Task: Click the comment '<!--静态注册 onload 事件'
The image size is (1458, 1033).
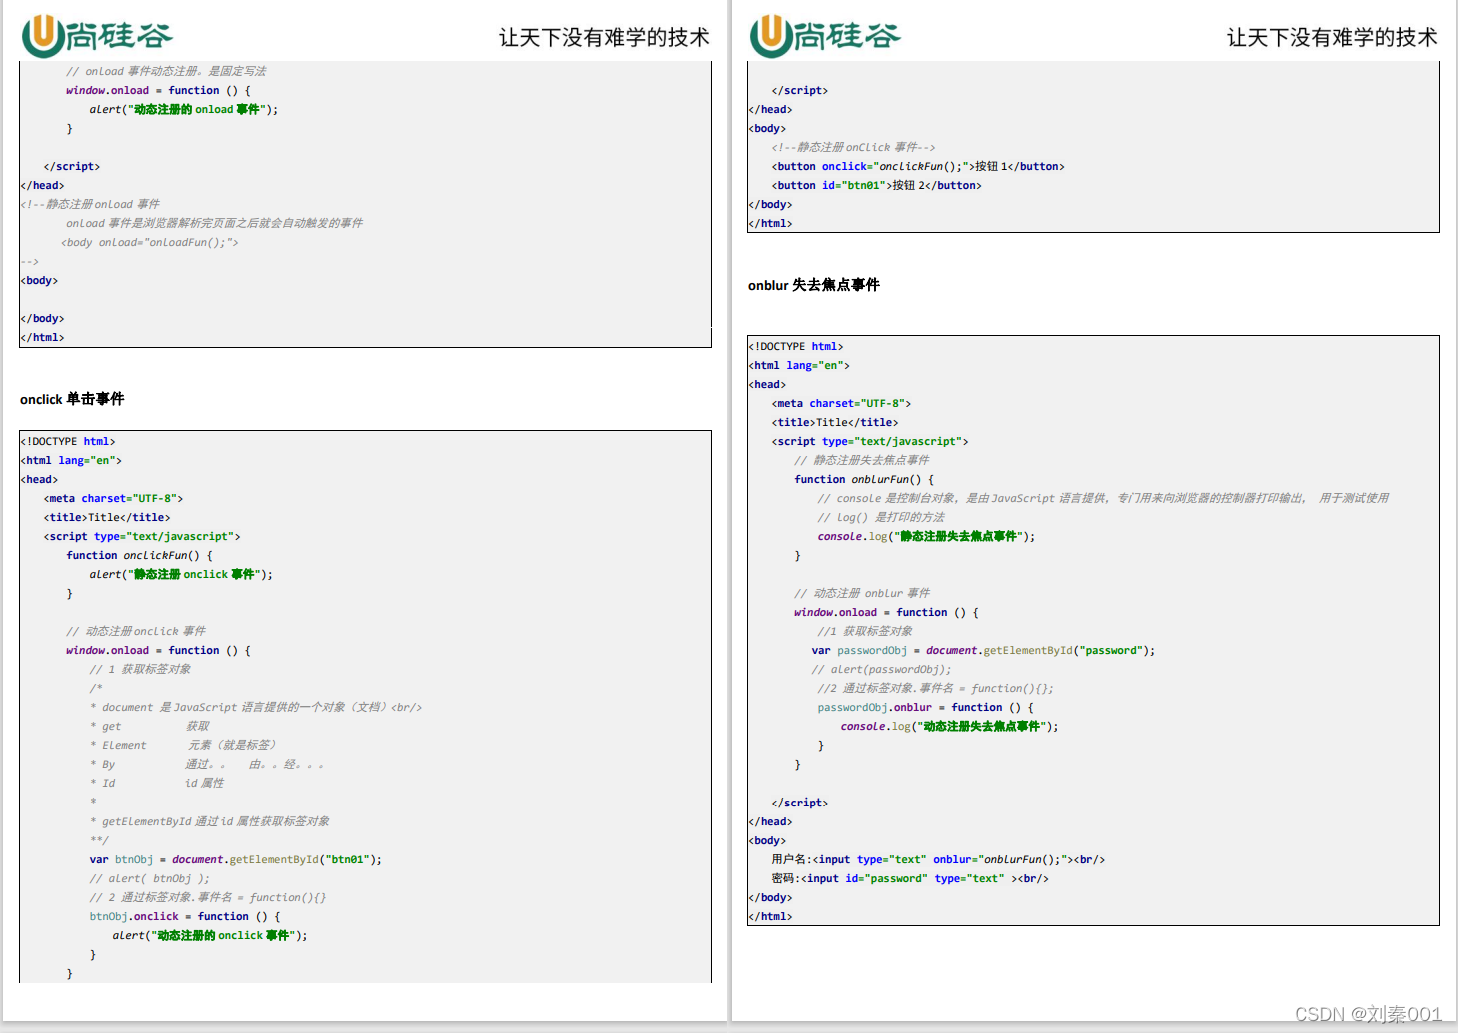Action: pos(90,204)
